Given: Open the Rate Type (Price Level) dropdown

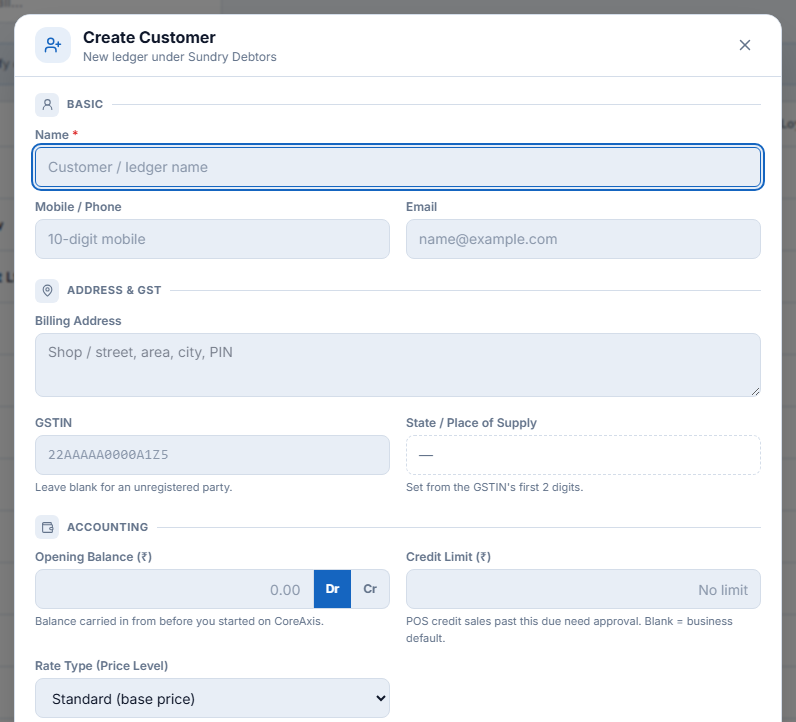Looking at the screenshot, I should click(x=212, y=698).
